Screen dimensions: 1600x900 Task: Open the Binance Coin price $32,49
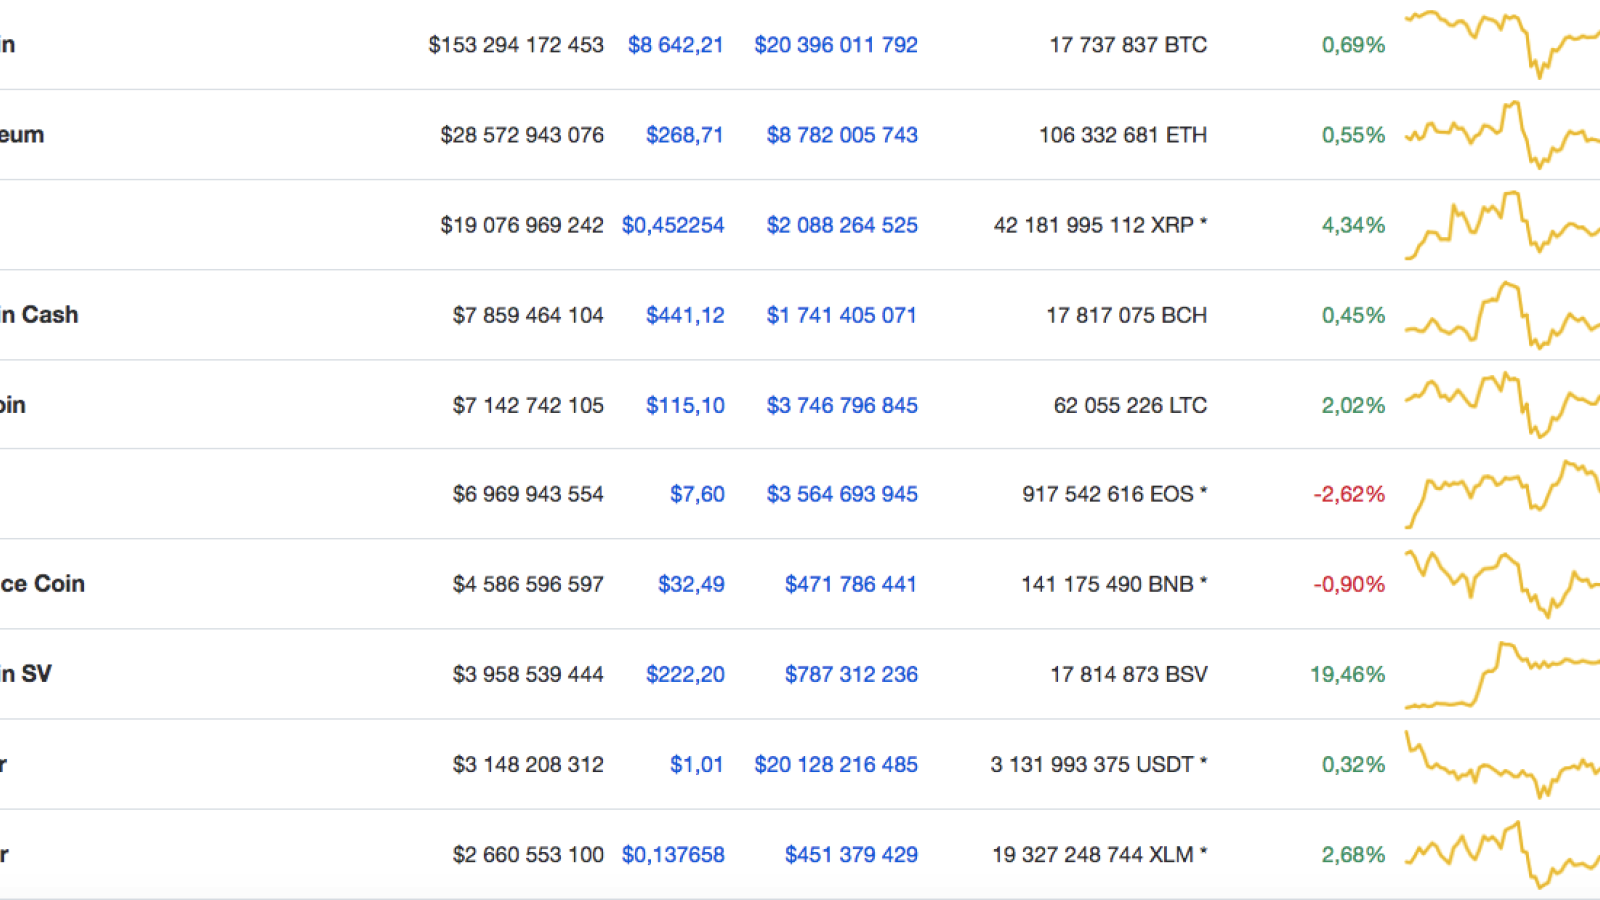coord(691,584)
